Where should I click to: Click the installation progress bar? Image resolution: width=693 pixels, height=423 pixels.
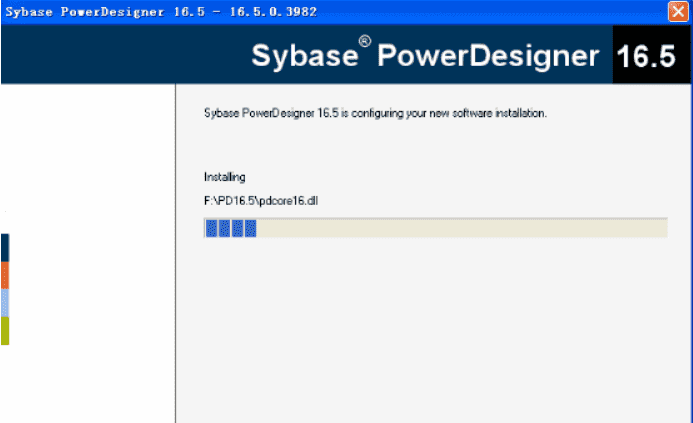click(435, 228)
